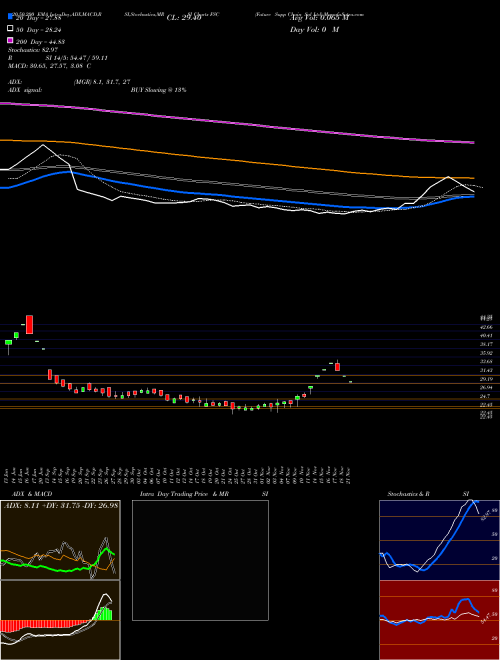Click the MACD histogram chart panel

60,620
